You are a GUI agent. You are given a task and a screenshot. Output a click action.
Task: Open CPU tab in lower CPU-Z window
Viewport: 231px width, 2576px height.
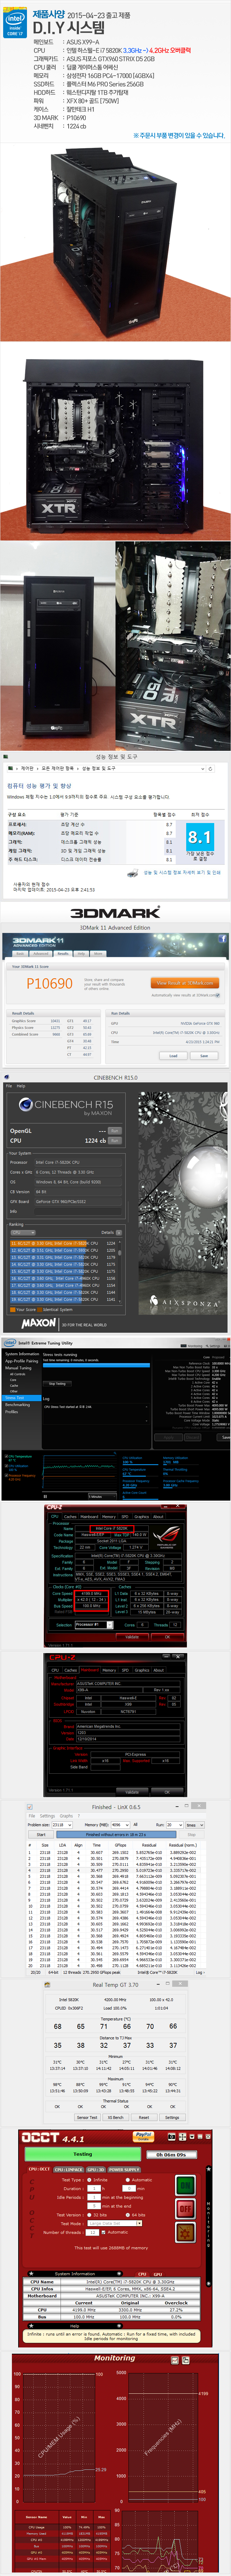(x=55, y=1670)
